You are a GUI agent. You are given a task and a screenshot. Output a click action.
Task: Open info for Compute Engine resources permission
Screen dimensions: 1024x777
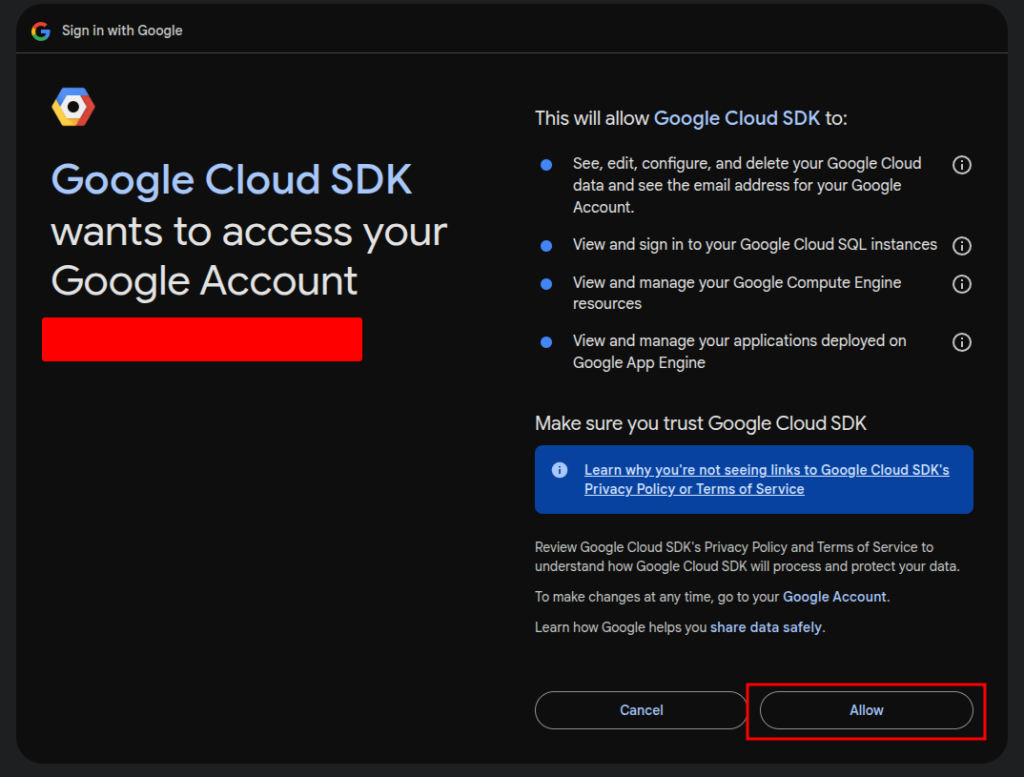[961, 284]
